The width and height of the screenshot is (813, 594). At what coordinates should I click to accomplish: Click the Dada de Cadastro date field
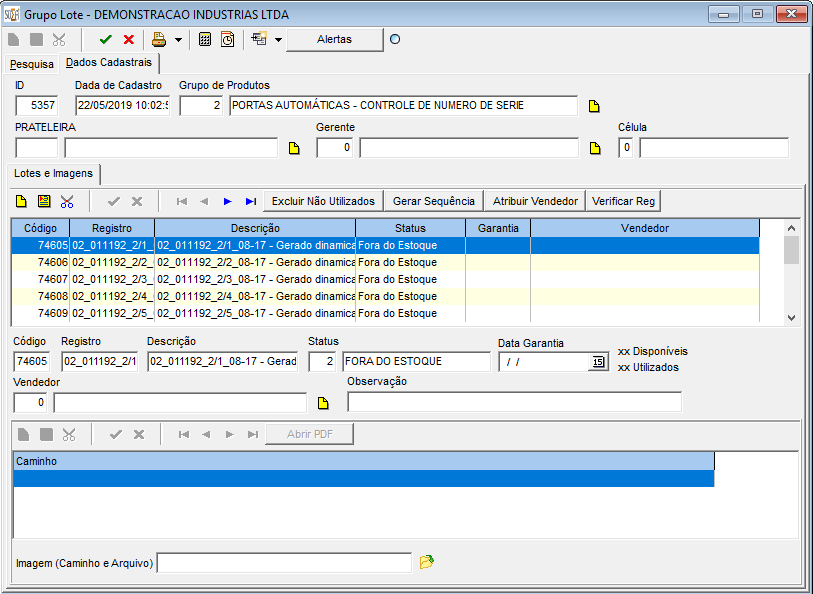pos(122,105)
